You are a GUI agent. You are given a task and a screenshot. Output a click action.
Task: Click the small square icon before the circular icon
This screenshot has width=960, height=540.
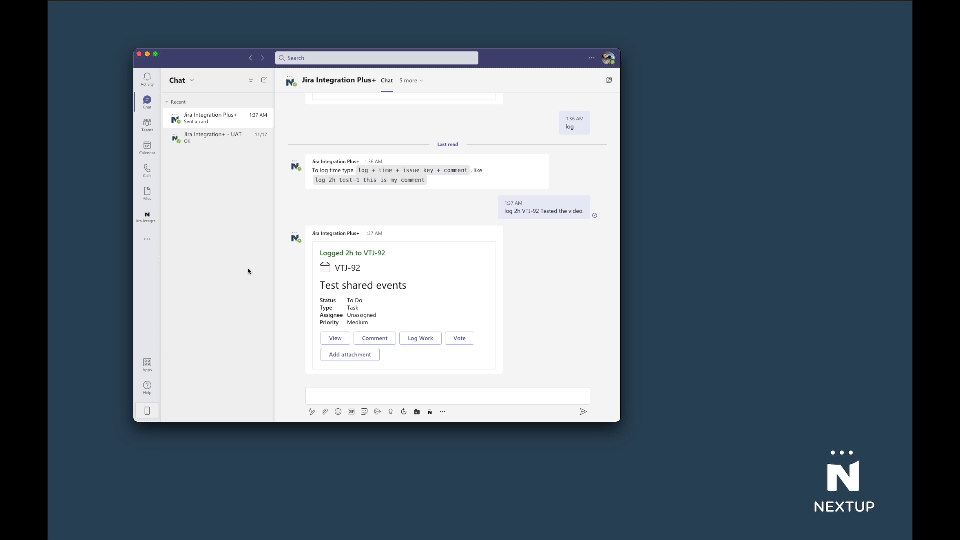point(391,411)
